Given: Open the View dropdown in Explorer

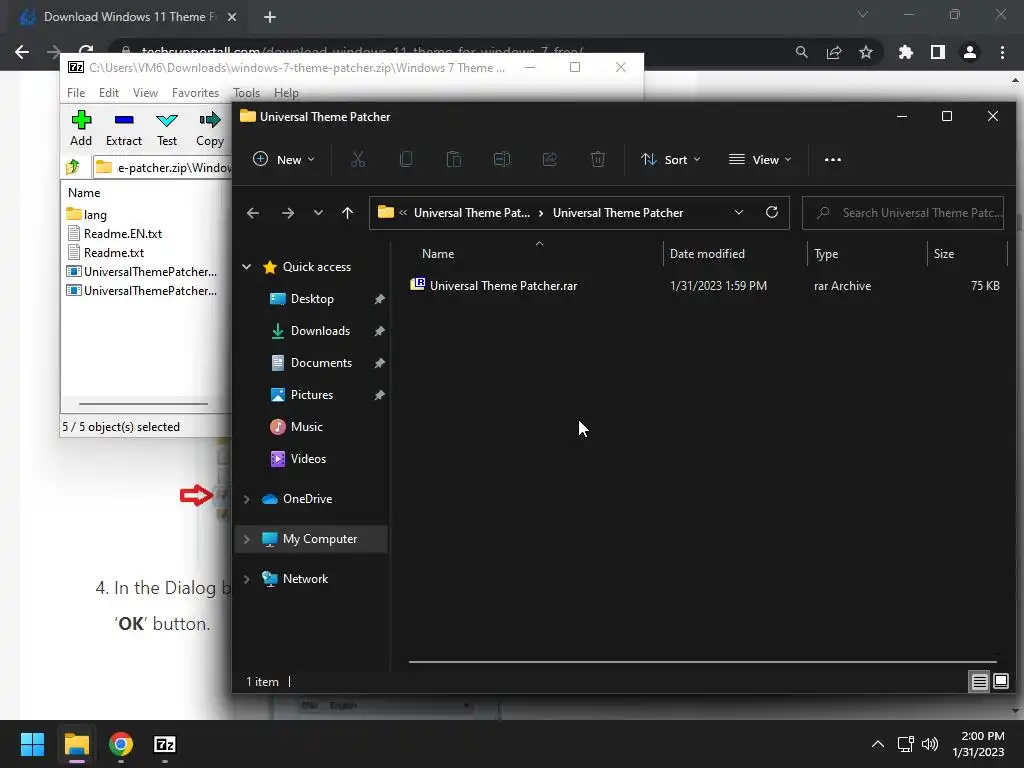Looking at the screenshot, I should pos(760,159).
